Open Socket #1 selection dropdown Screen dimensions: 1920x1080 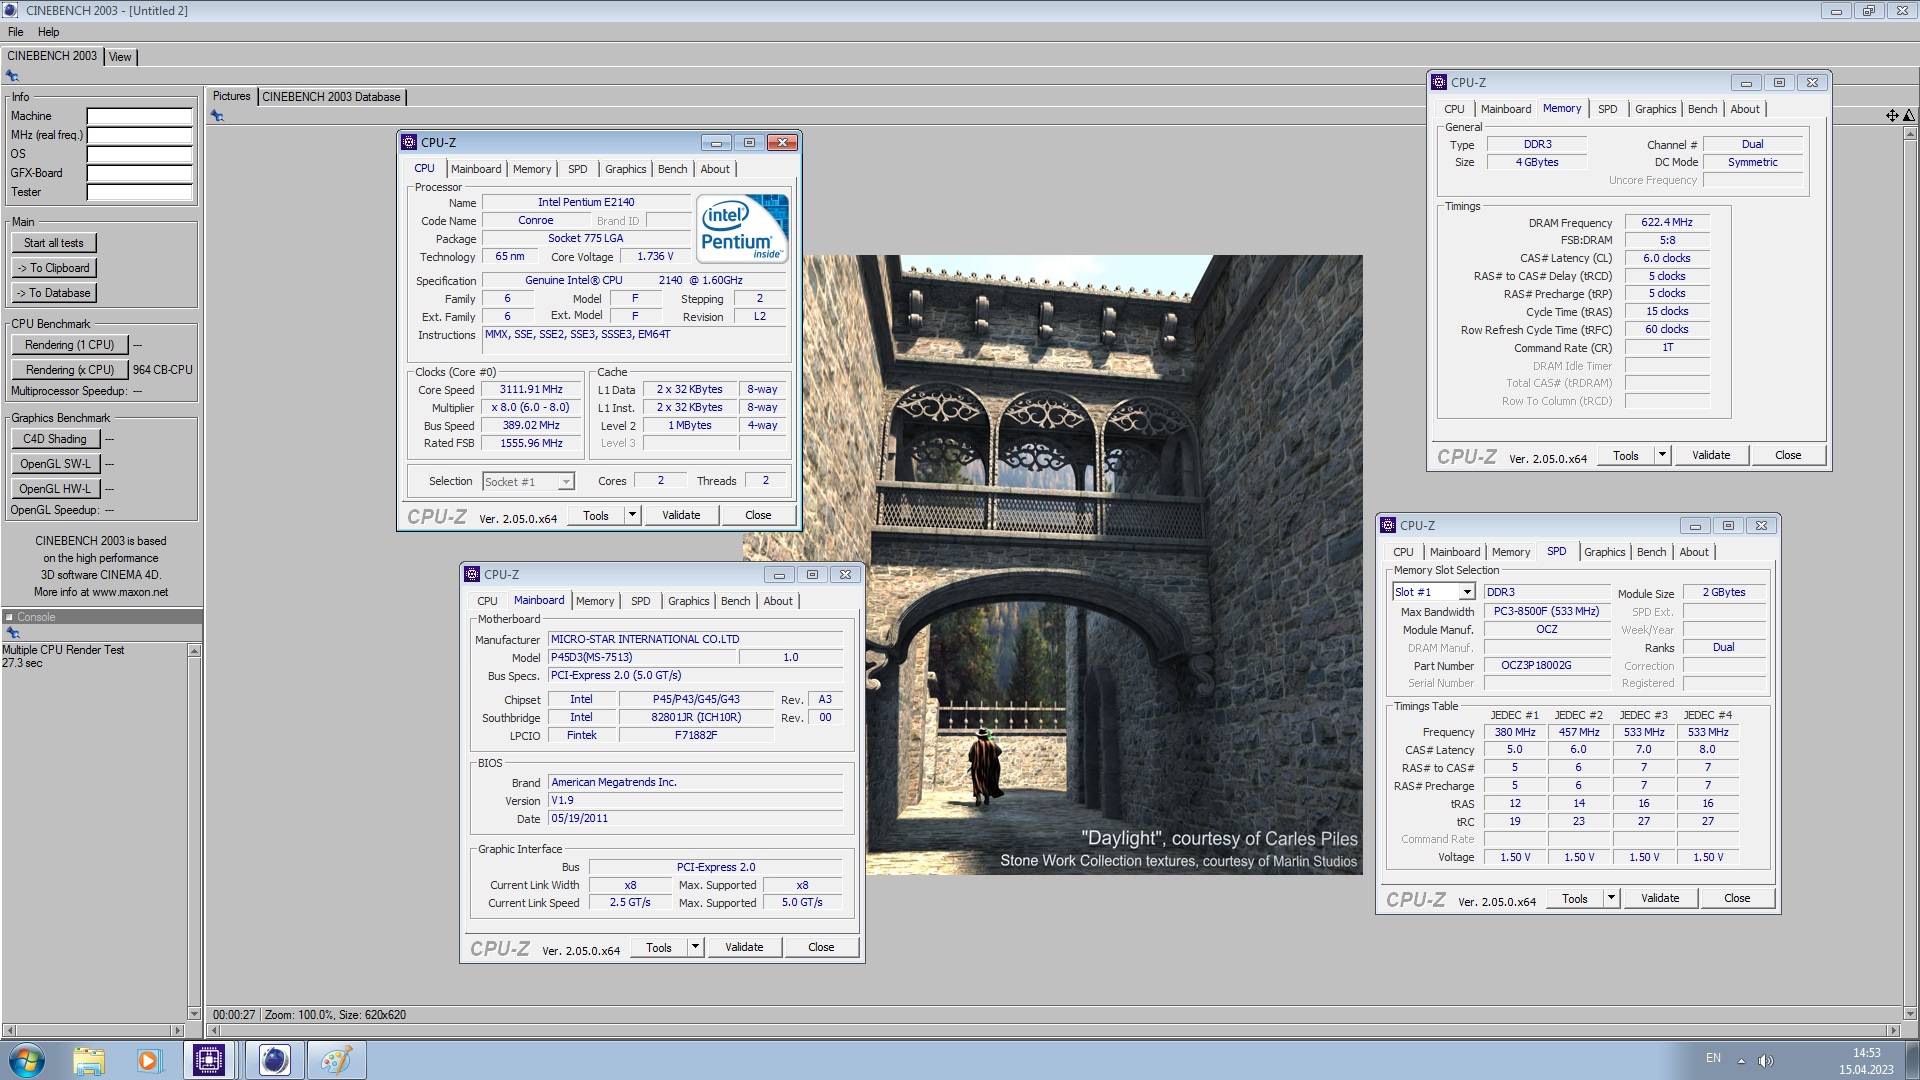coord(566,482)
